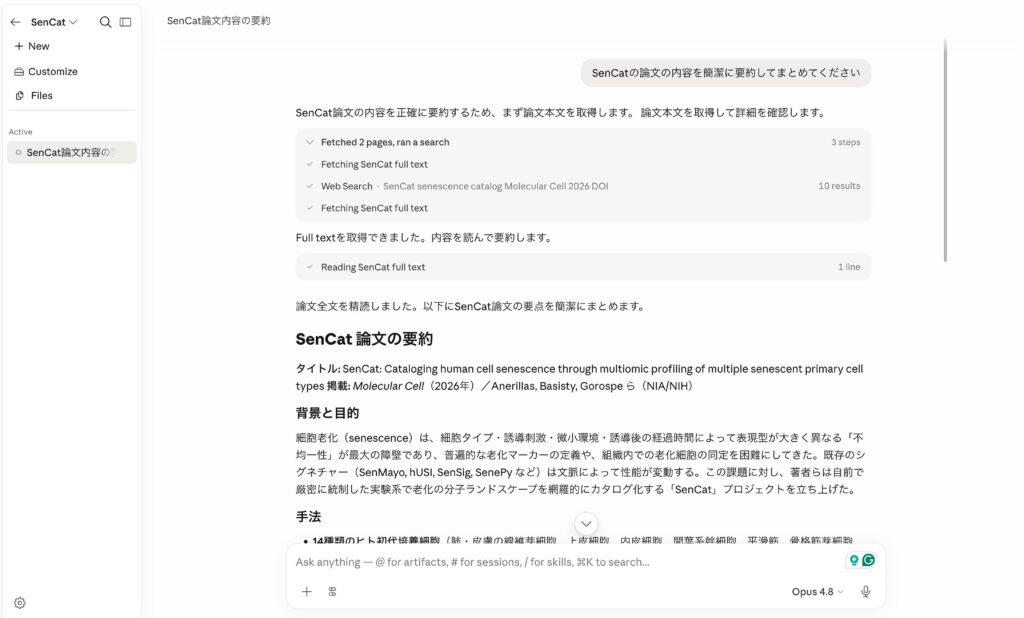Select the SenCat論文内容の active session

pos(72,152)
